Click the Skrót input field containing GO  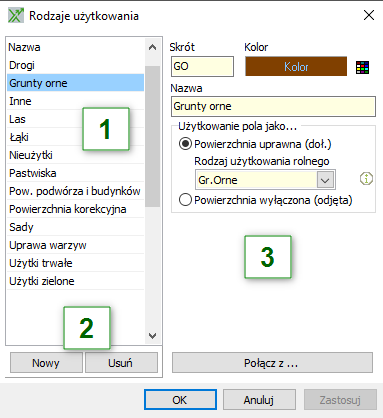point(202,66)
